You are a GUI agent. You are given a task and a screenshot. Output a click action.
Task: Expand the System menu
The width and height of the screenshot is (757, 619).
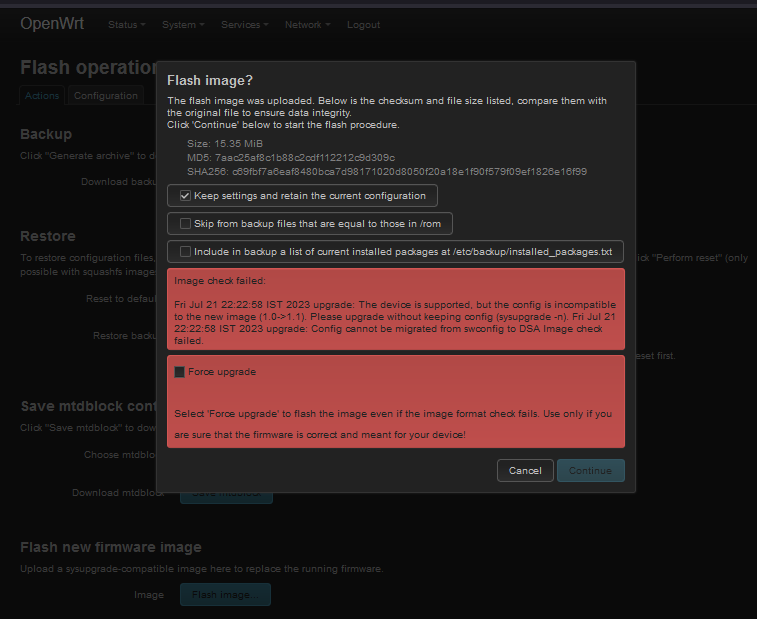[183, 25]
